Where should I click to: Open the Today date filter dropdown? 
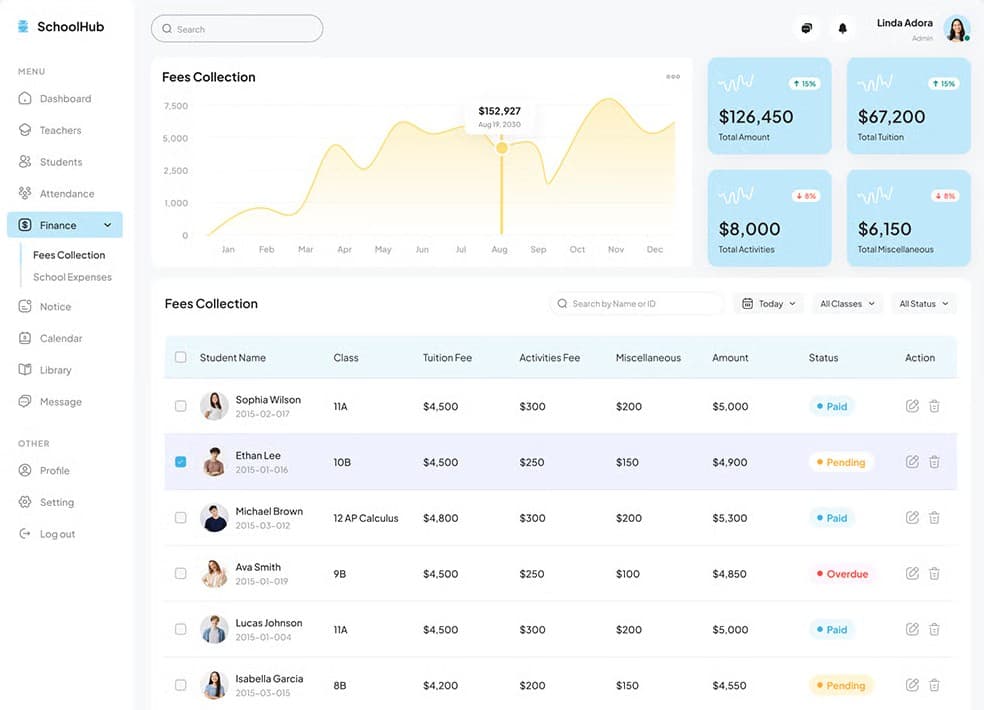768,304
